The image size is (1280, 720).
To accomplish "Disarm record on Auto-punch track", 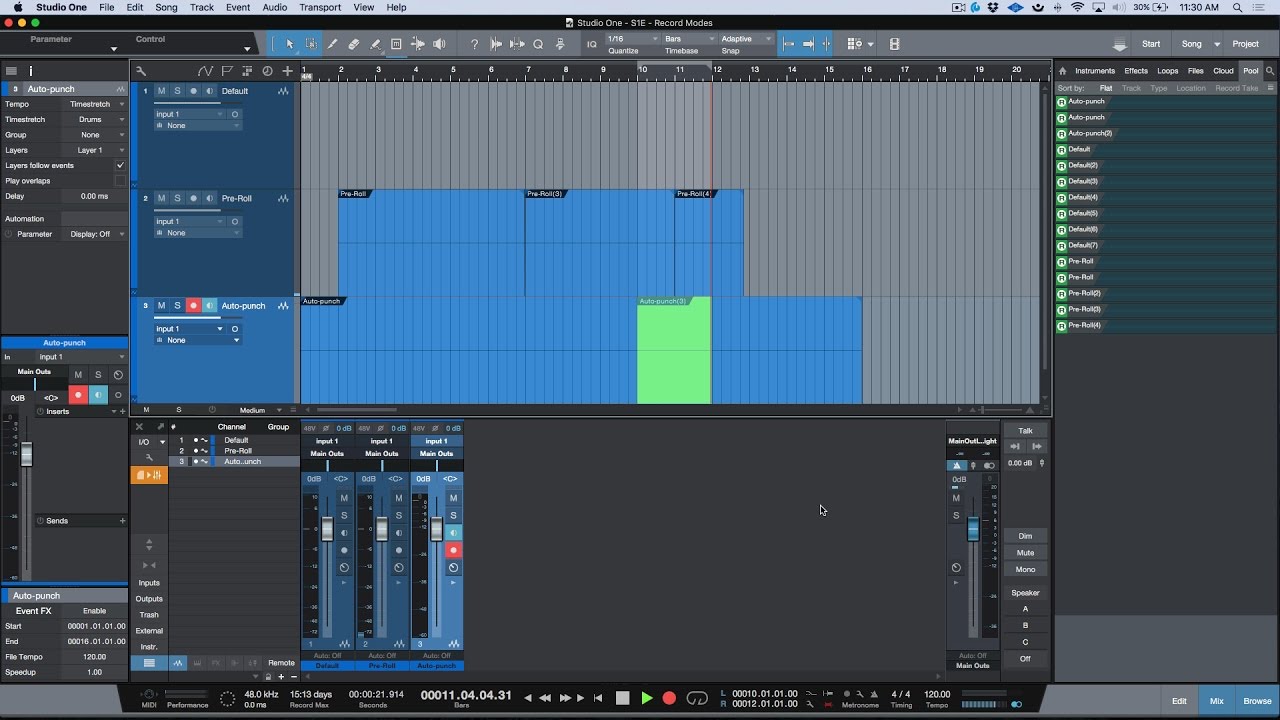I will 194,305.
